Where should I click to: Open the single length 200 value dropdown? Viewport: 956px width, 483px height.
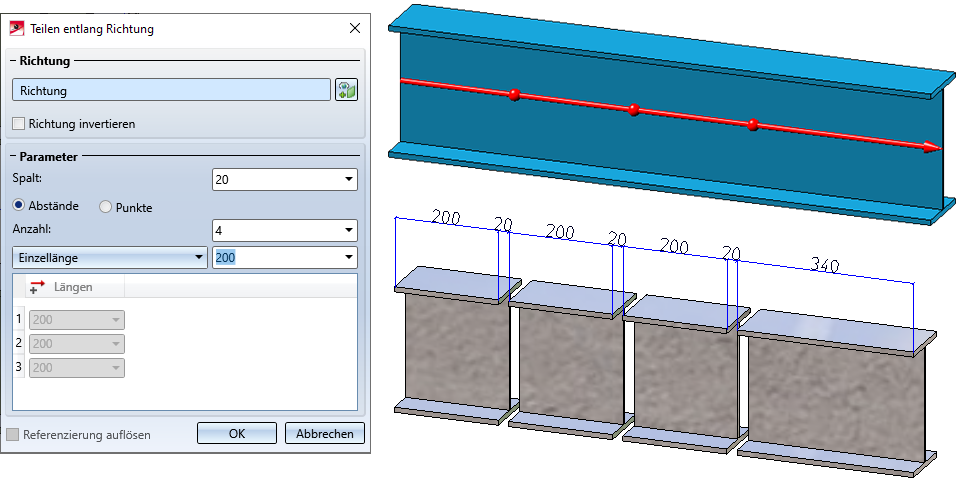pyautogui.click(x=349, y=257)
